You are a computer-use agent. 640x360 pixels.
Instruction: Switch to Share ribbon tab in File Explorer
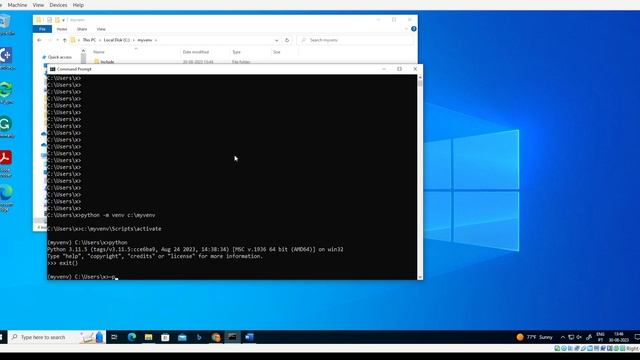(82, 29)
